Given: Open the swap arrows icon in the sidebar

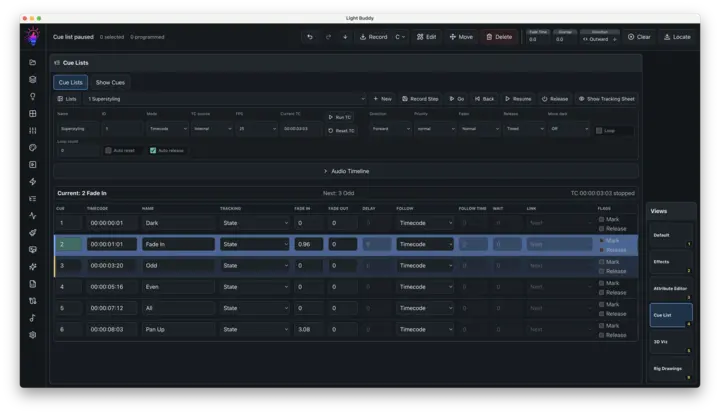Looking at the screenshot, I should (x=33, y=301).
